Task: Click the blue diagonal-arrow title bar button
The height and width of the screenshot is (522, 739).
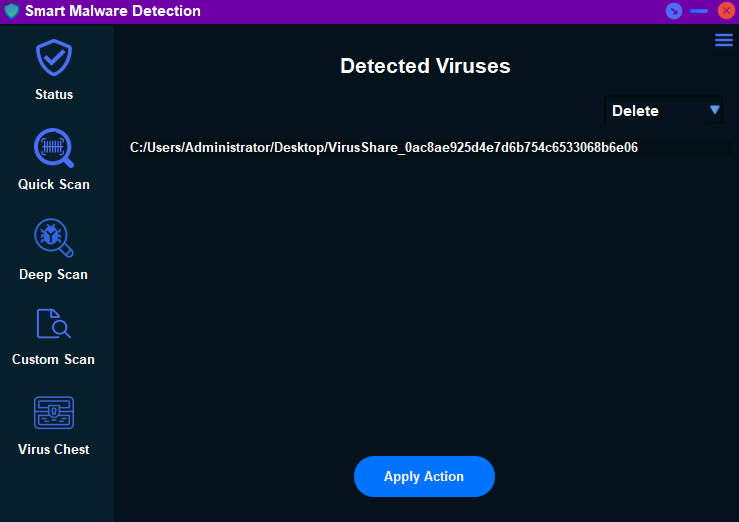Action: click(x=674, y=11)
